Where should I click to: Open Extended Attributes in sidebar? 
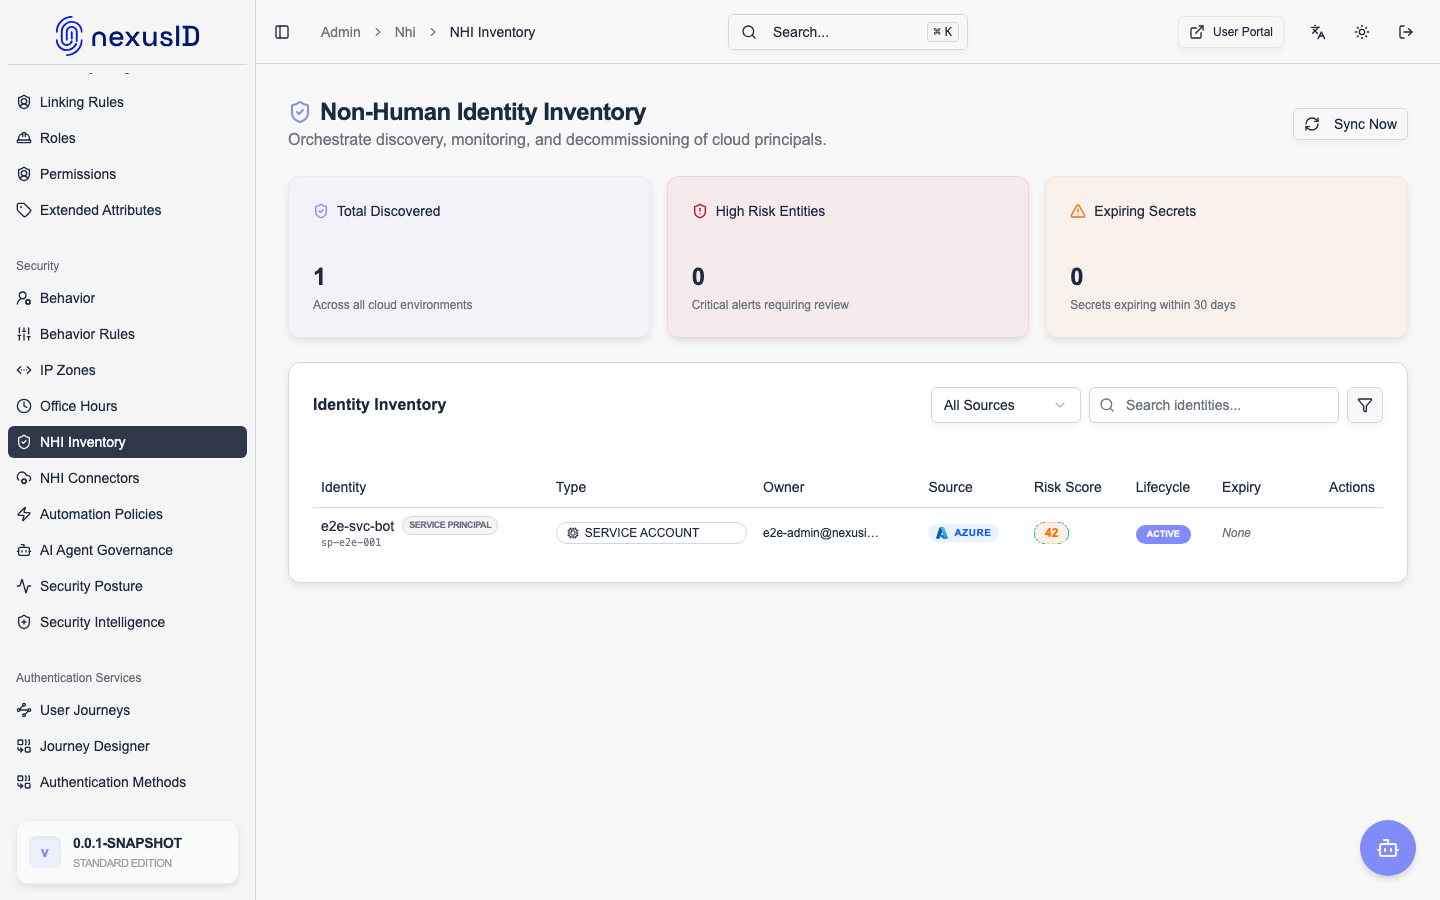pos(127,210)
